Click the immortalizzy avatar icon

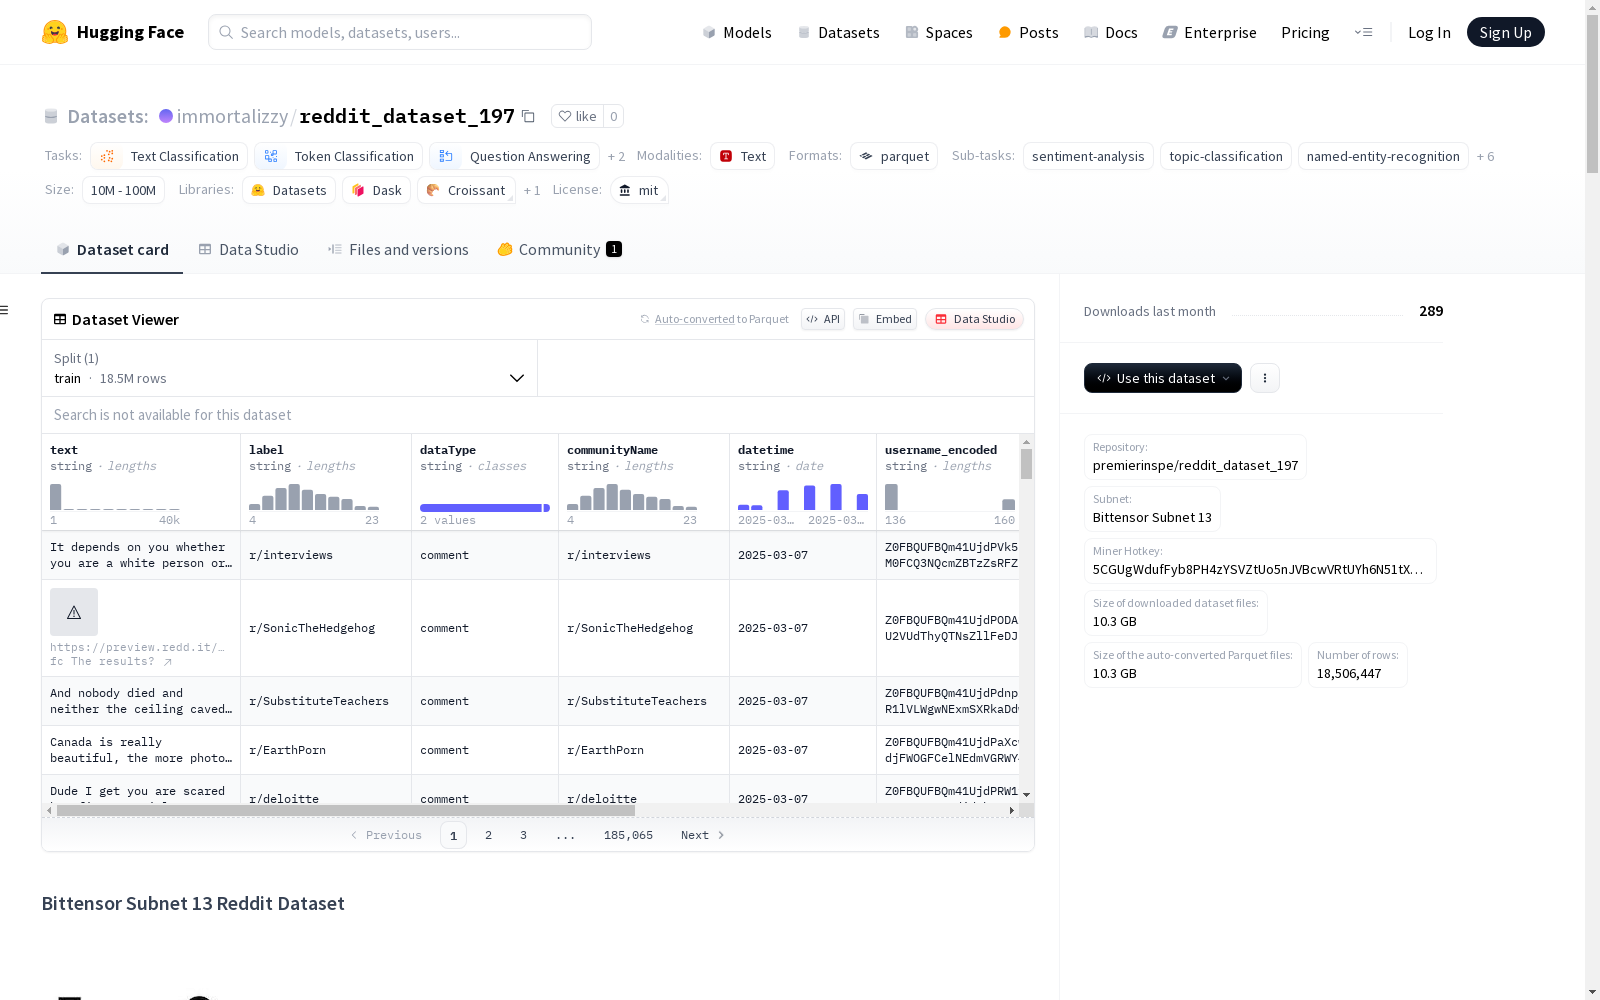(166, 116)
